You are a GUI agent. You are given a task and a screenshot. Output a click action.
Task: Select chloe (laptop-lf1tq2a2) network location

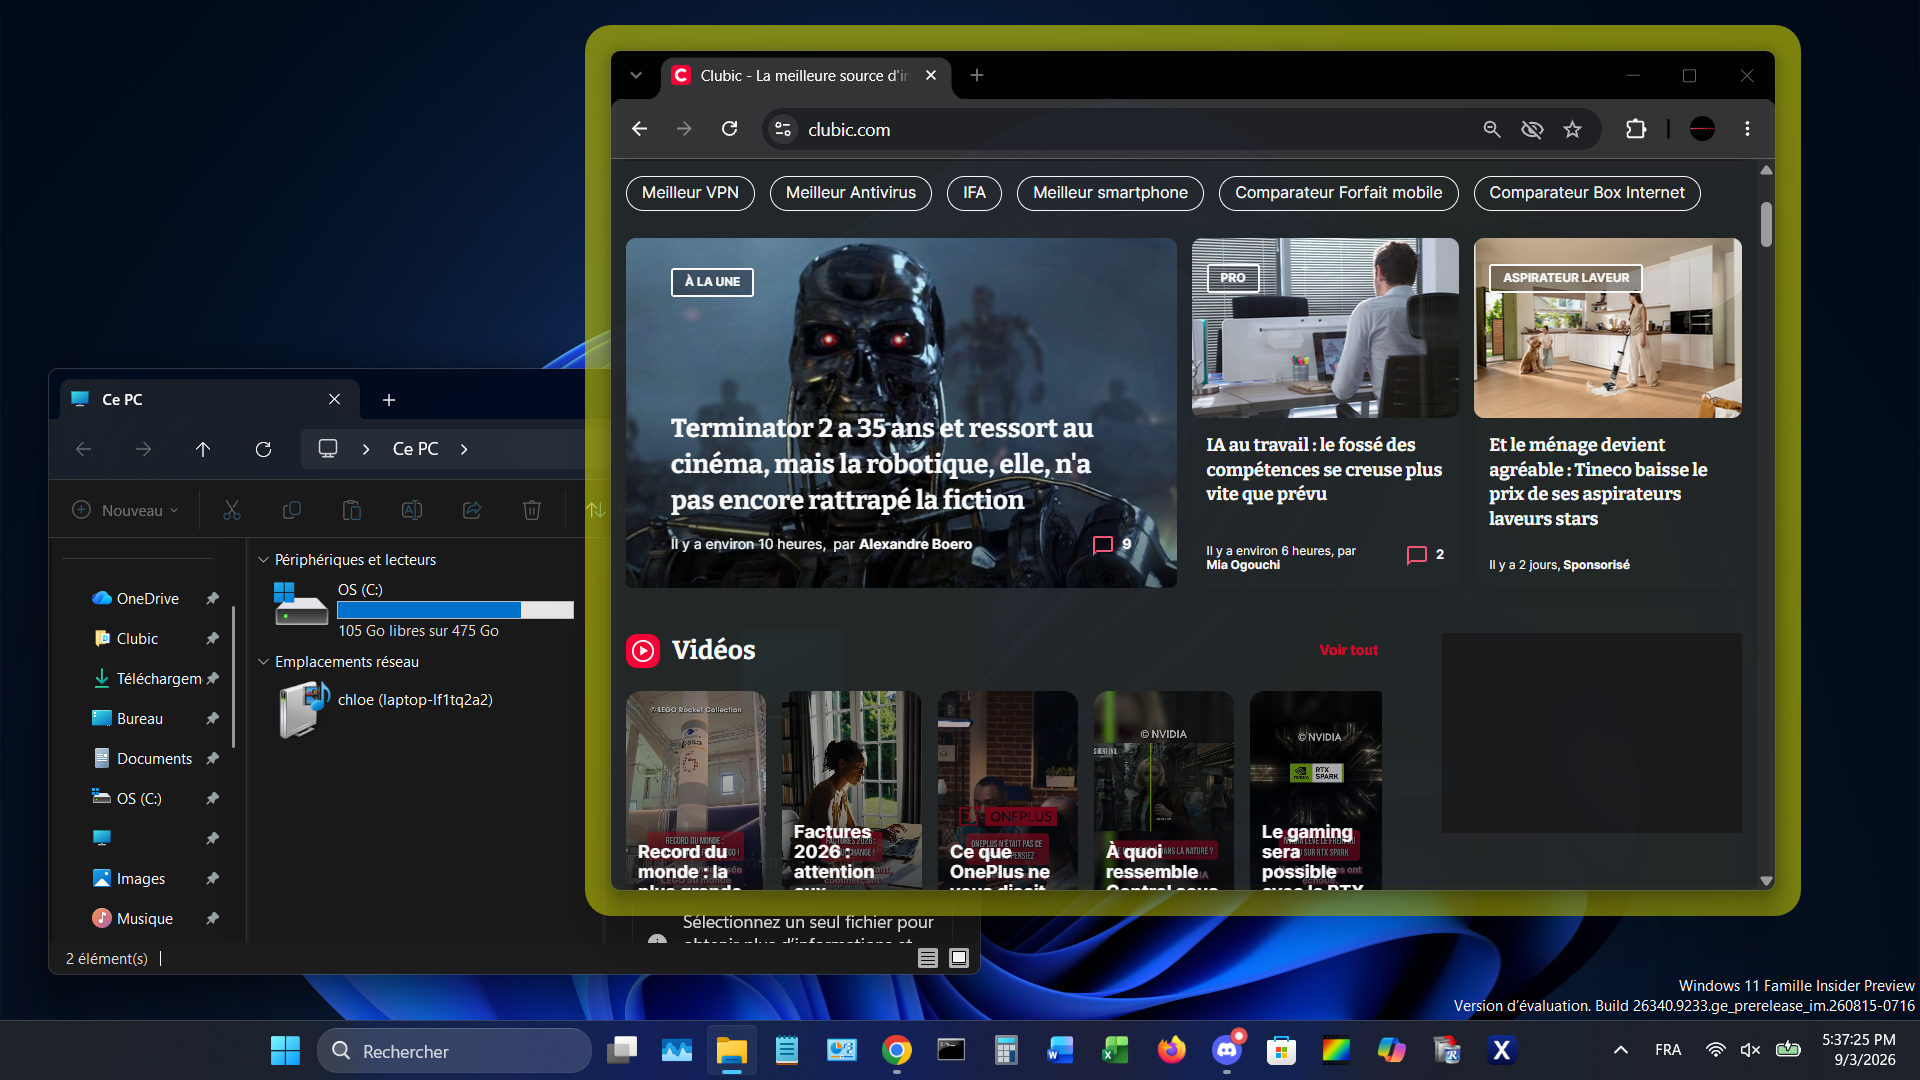tap(386, 709)
